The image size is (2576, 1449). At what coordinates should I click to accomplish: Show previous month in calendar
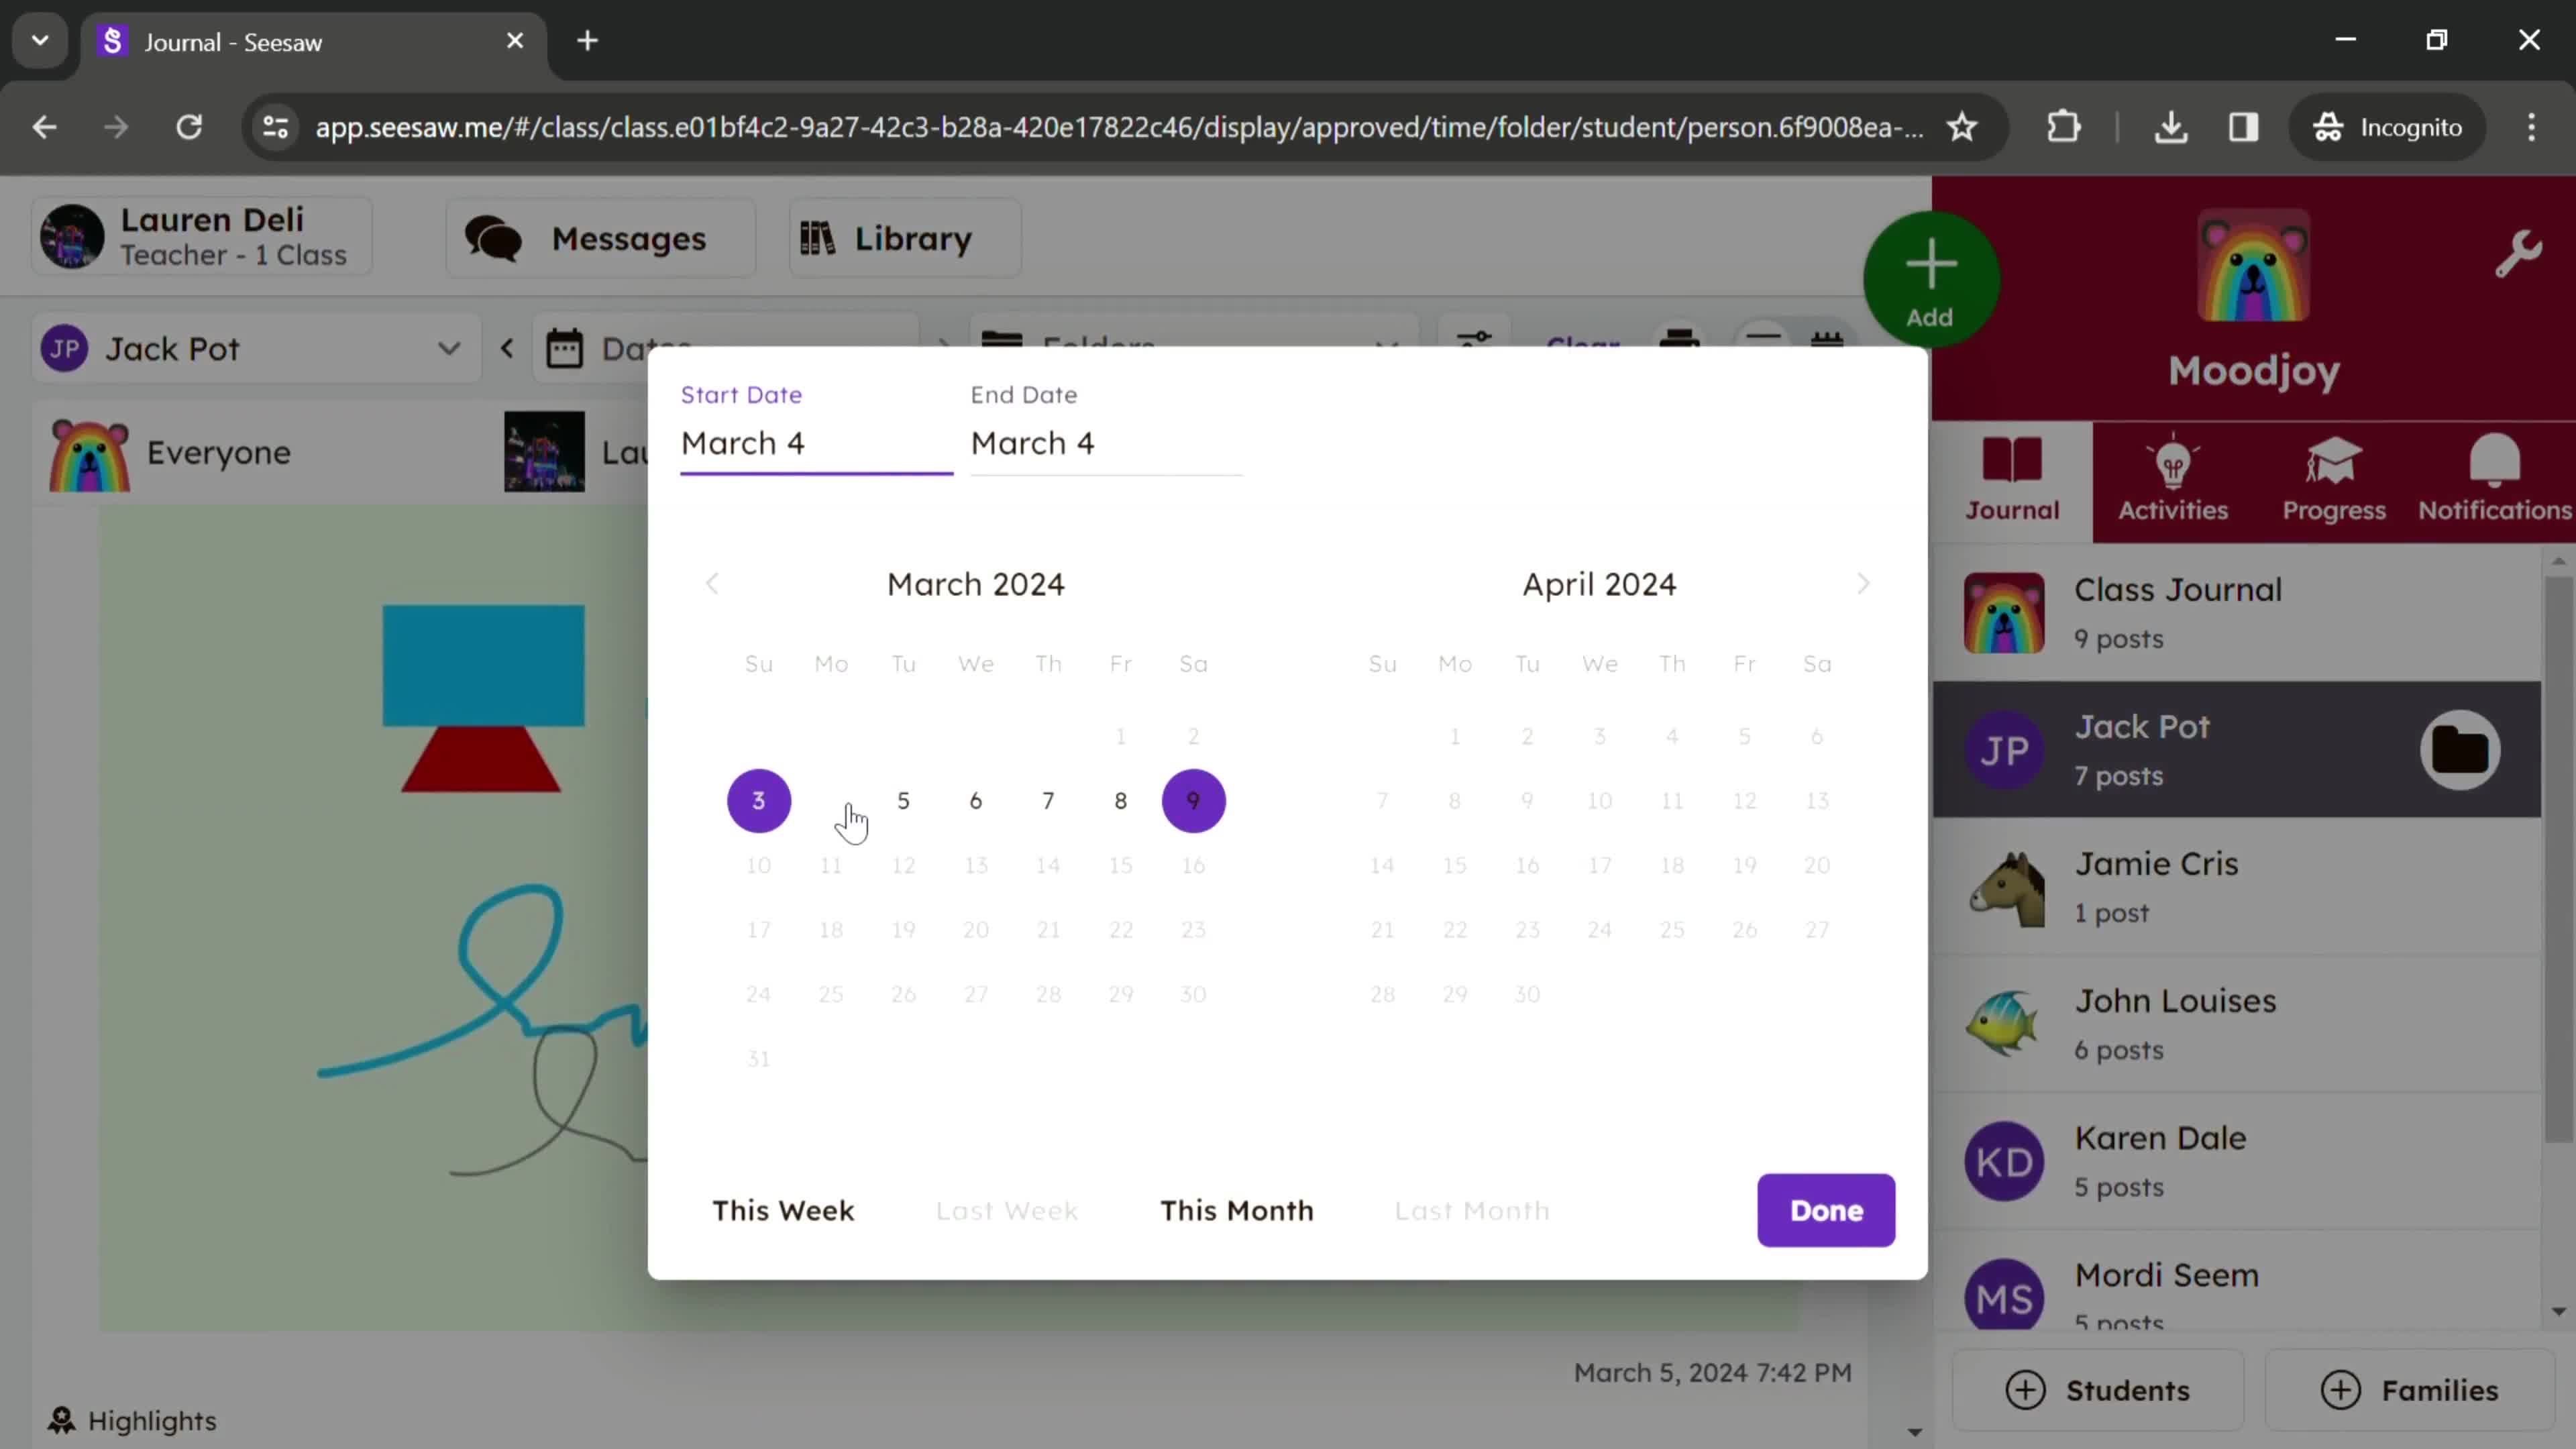[712, 584]
